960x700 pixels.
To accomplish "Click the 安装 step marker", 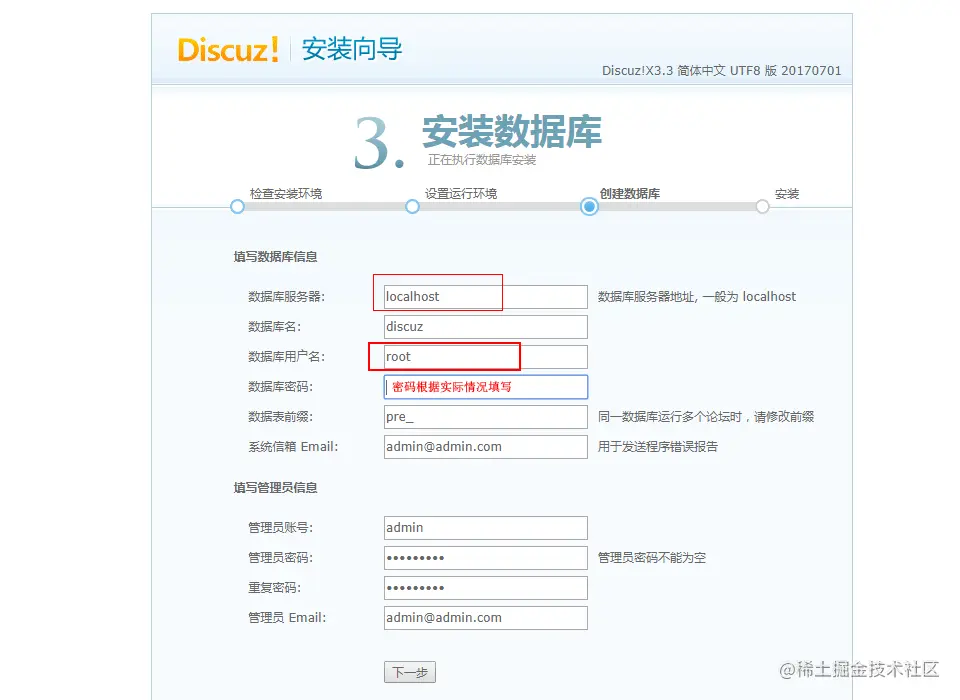I will tap(762, 206).
